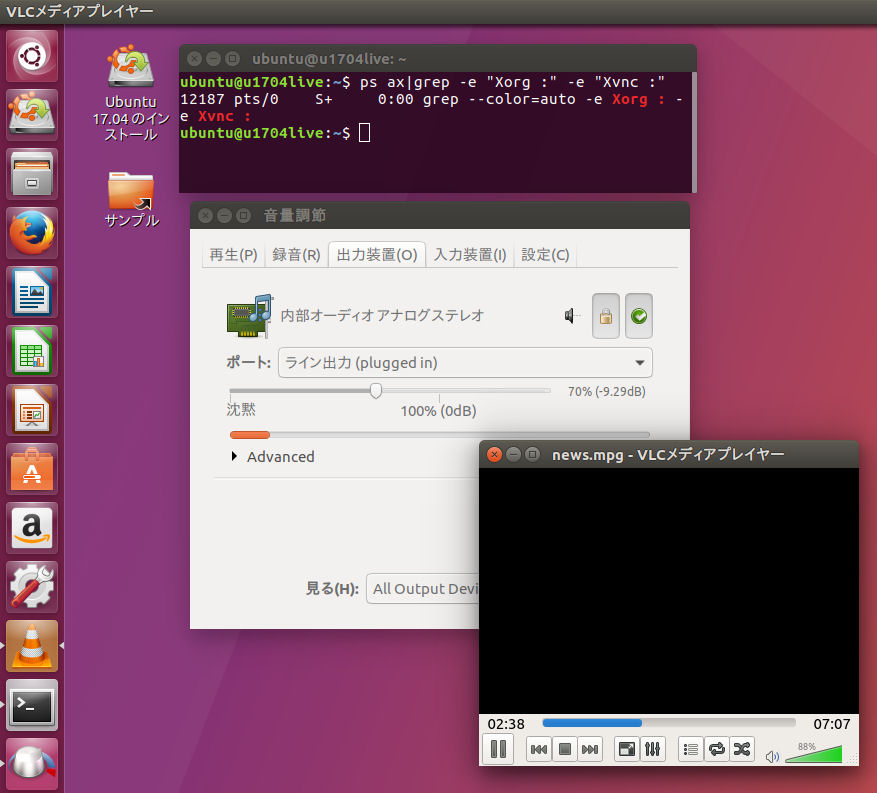877x793 pixels.
Task: Minimize the VLC news.mpg window
Action: (513, 454)
